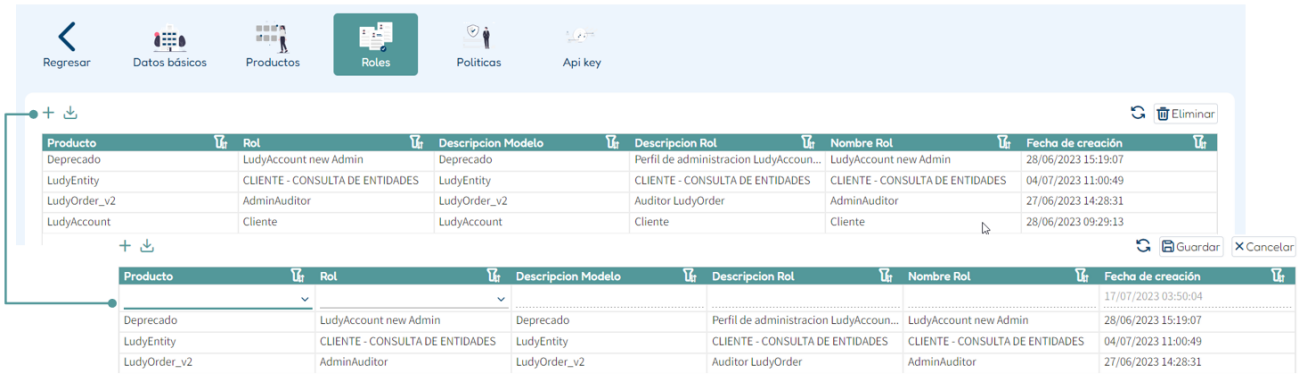Image resolution: width=1299 pixels, height=374 pixels.
Task: Click the upper download/export icon
Action: tap(70, 112)
